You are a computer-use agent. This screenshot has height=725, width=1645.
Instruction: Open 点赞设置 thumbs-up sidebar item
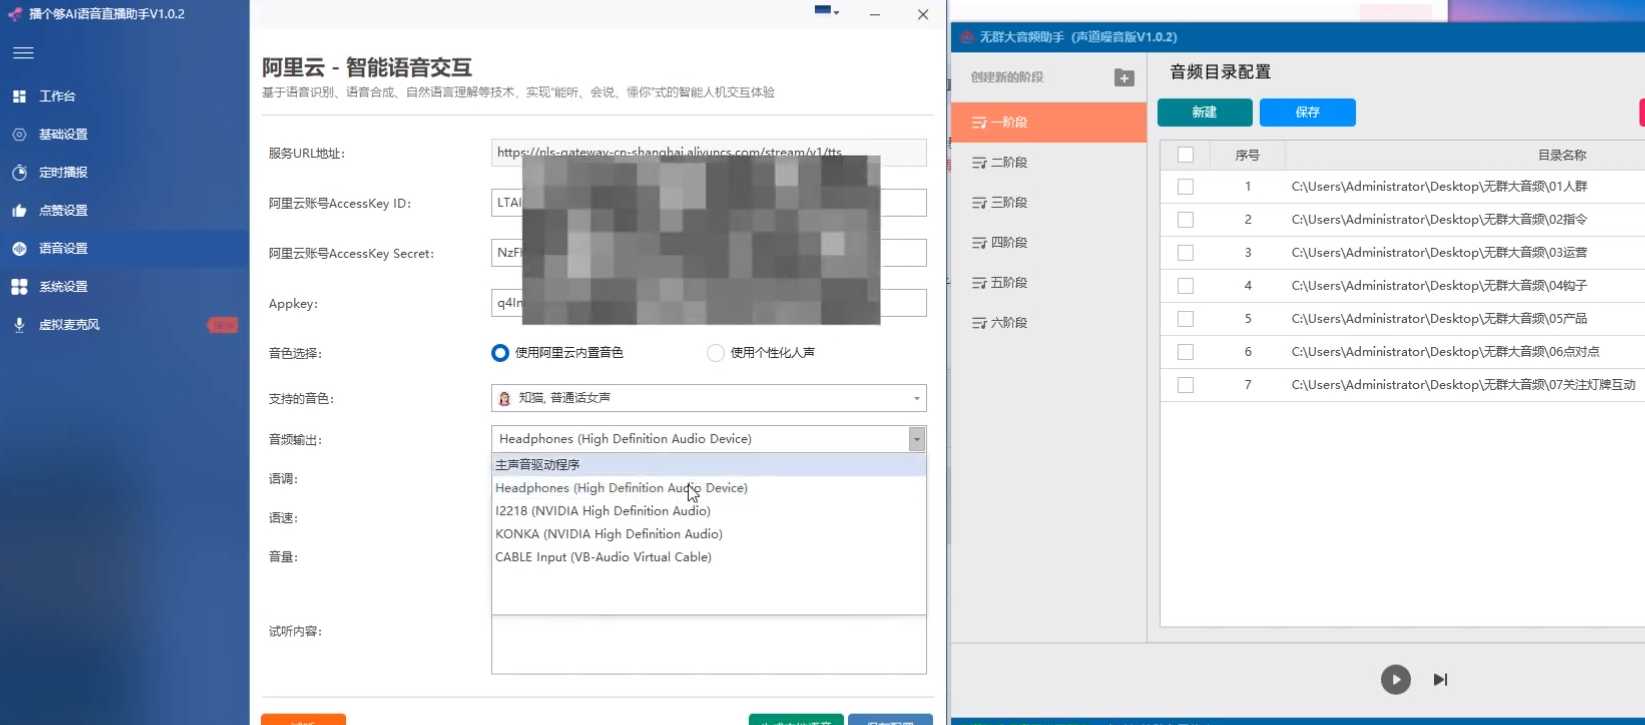click(x=62, y=210)
